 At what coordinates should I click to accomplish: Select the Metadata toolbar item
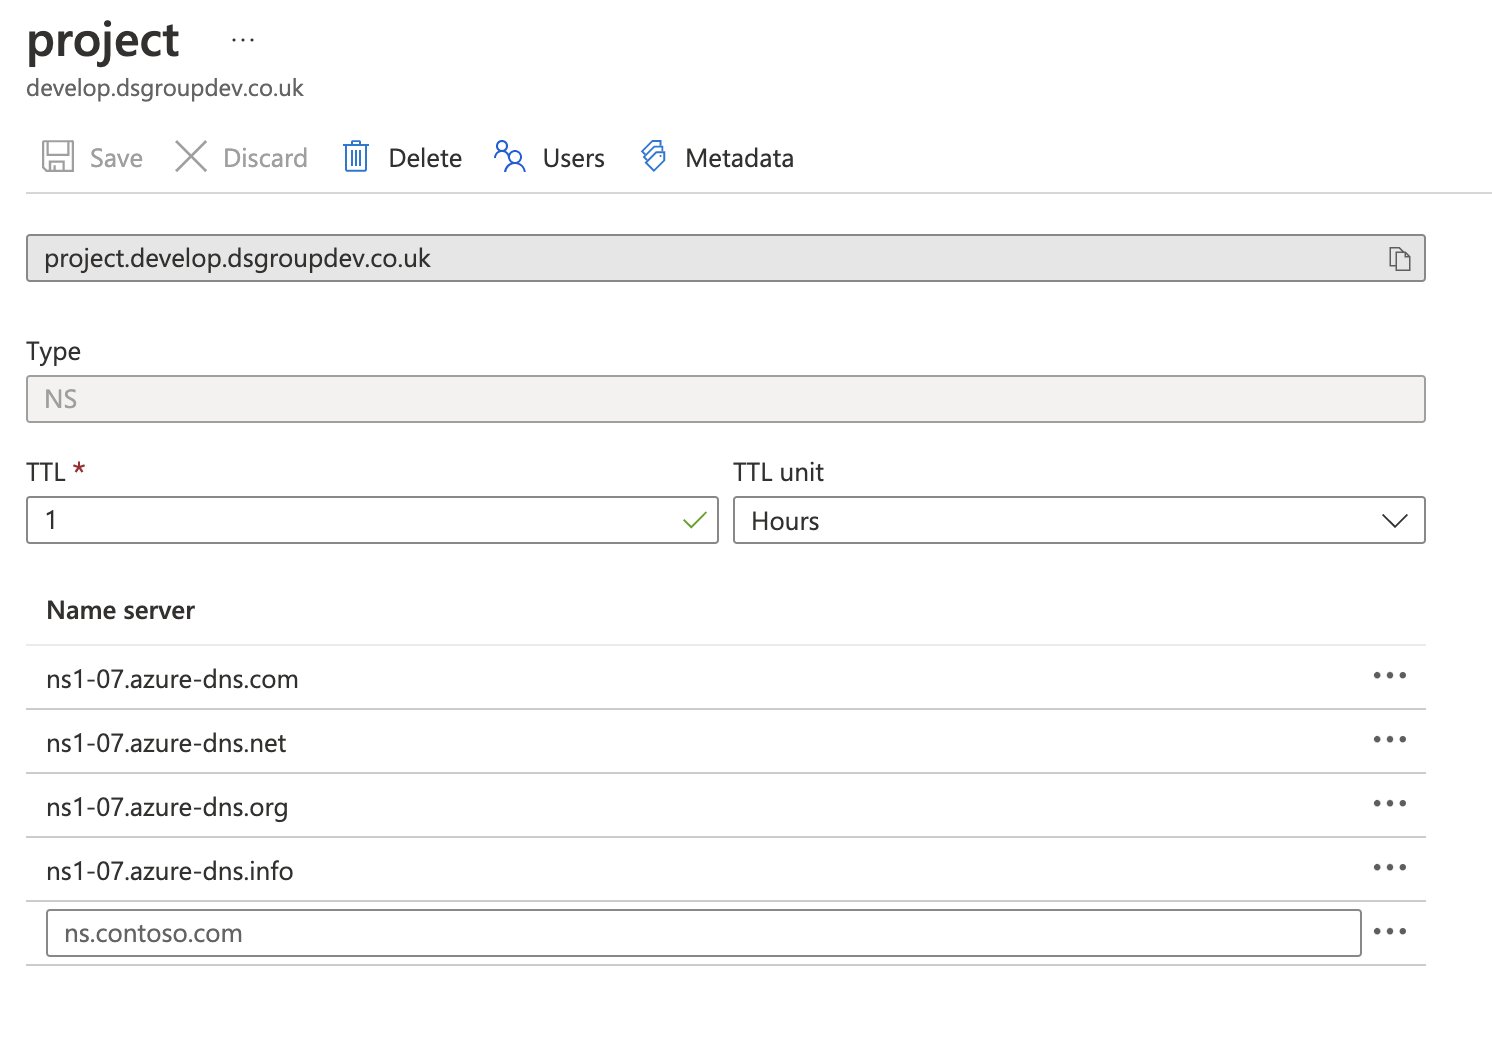(739, 157)
